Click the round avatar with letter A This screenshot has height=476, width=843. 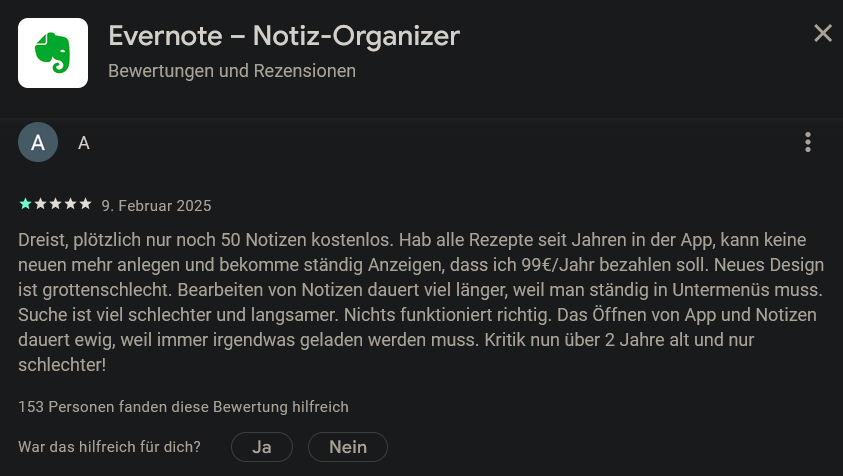38,142
